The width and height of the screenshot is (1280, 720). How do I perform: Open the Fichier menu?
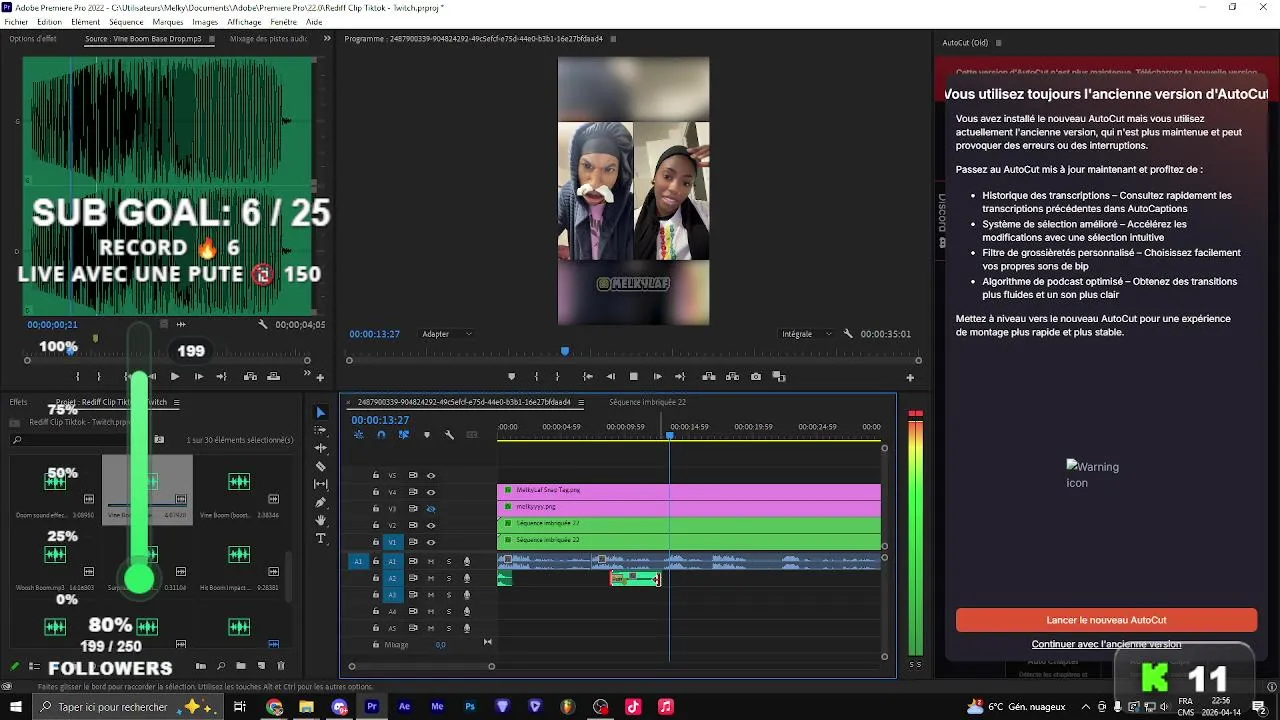click(16, 22)
